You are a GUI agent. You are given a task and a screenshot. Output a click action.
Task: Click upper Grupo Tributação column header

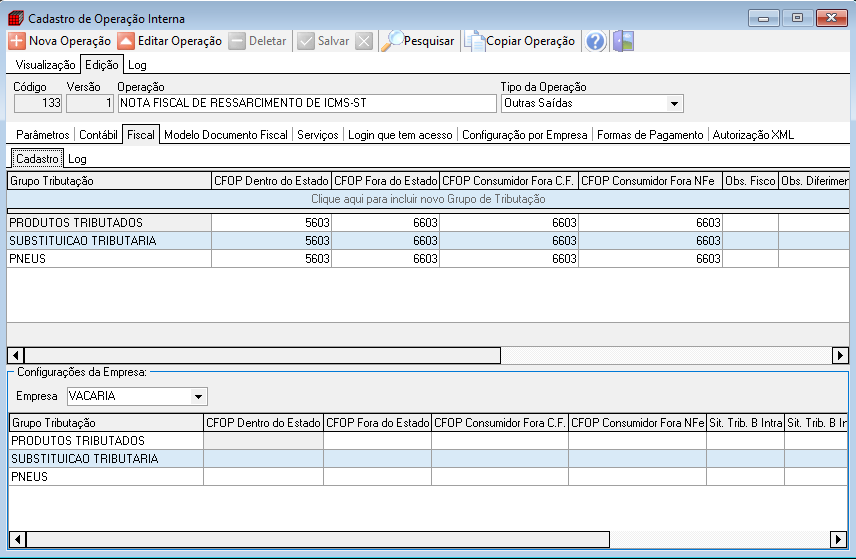point(109,181)
